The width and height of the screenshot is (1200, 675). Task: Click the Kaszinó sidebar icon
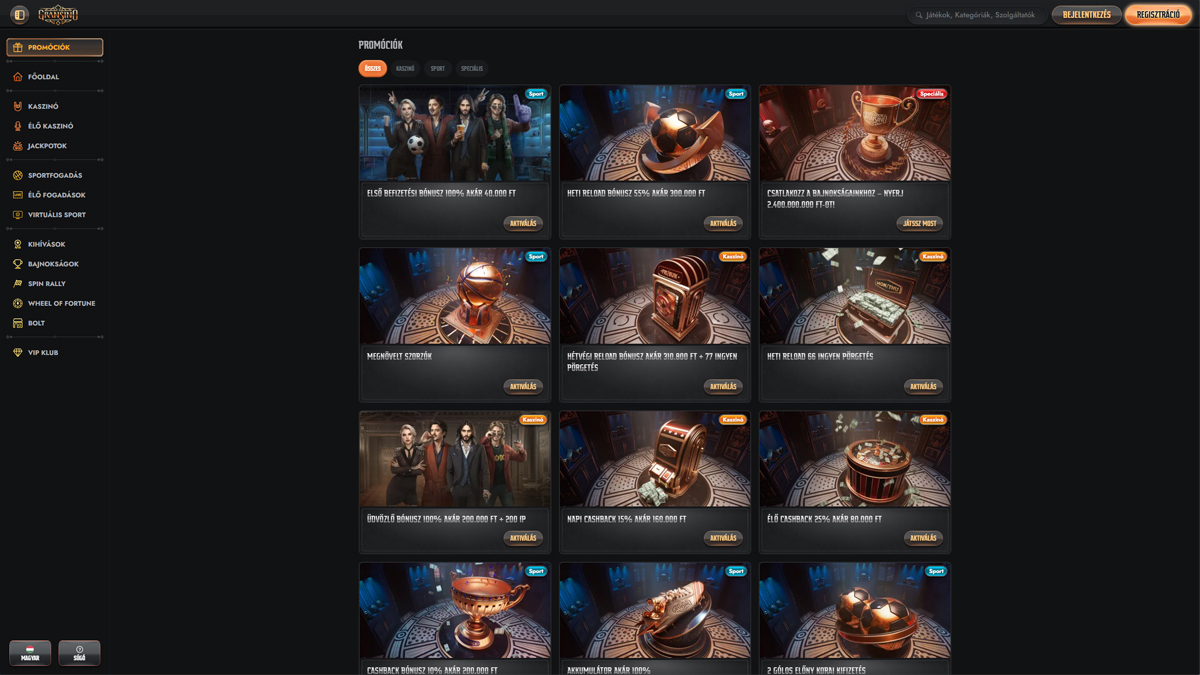coord(17,106)
